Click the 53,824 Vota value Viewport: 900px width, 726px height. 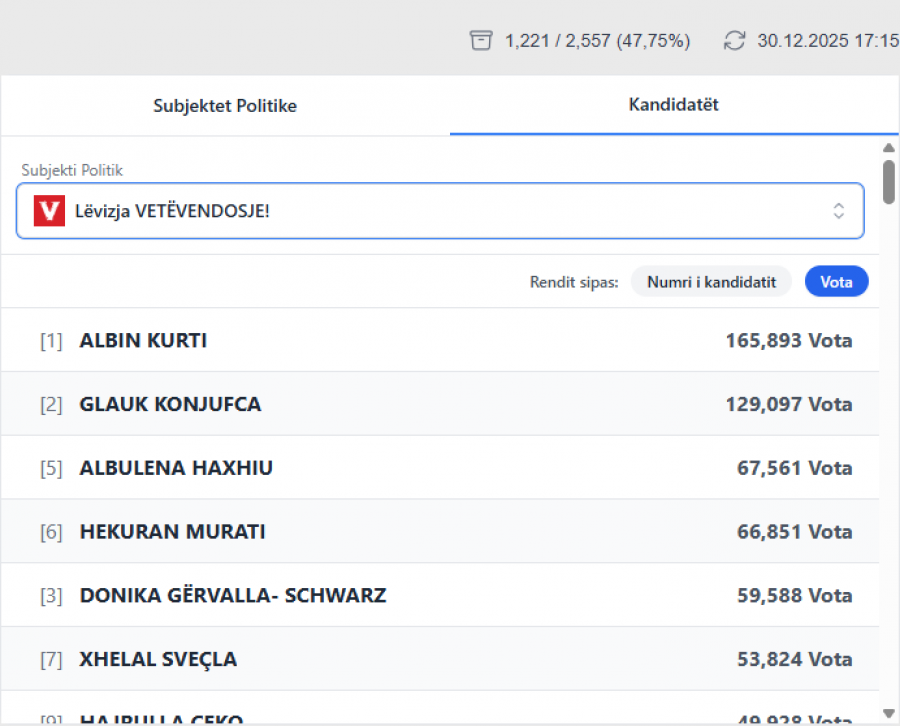tap(794, 659)
